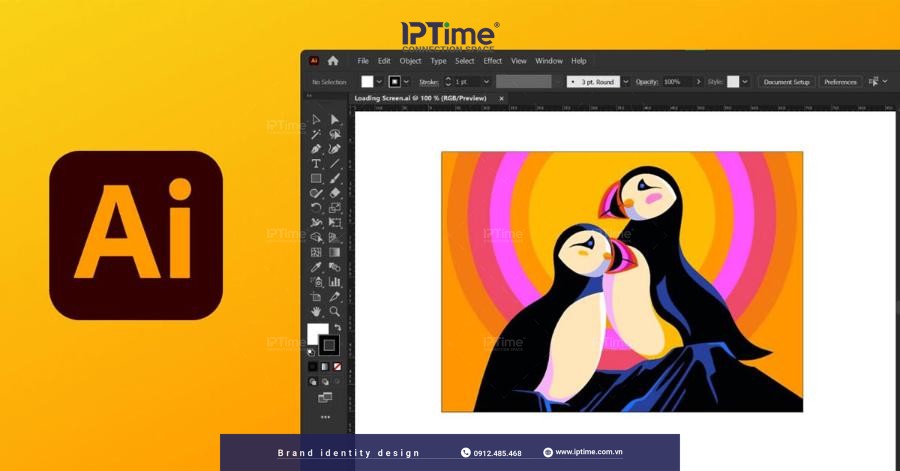Open Transparency via Opacity label
This screenshot has height=471, width=900.
point(647,82)
